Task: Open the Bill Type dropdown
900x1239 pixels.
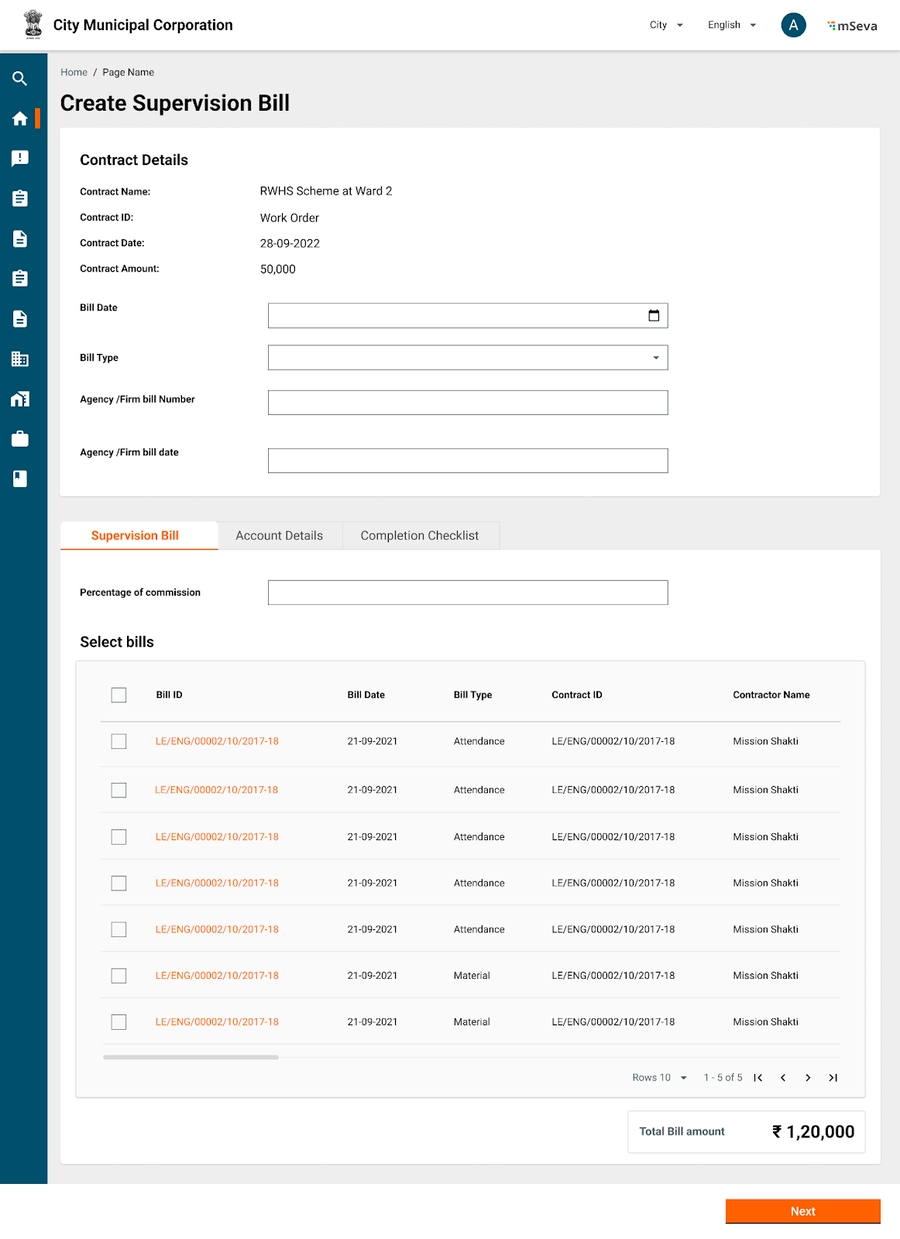Action: (x=467, y=358)
